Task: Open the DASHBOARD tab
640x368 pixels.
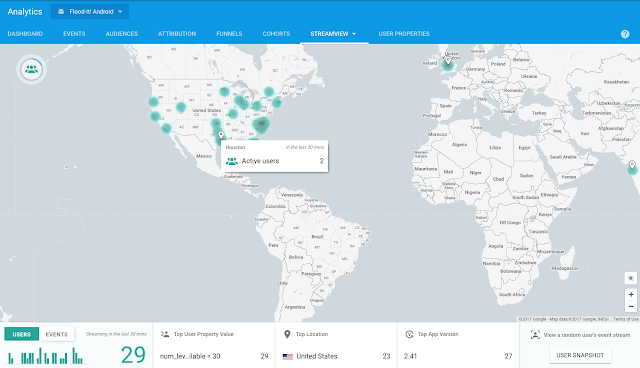Action: pyautogui.click(x=25, y=34)
